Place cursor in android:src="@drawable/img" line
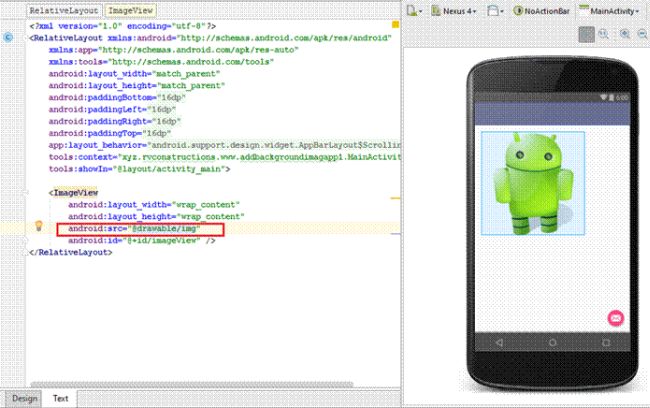The image size is (650, 408). pos(134,228)
